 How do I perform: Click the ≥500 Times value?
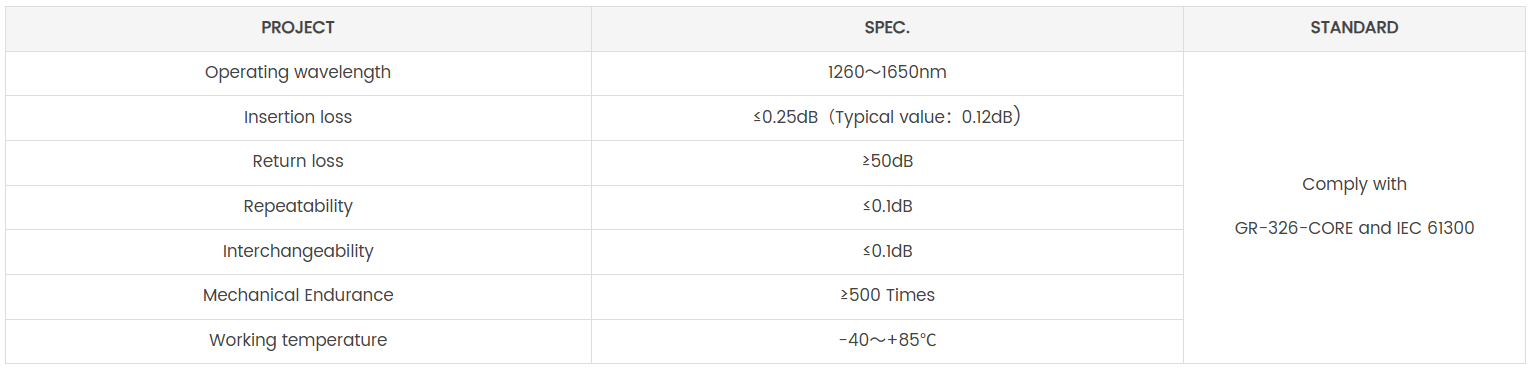click(887, 295)
